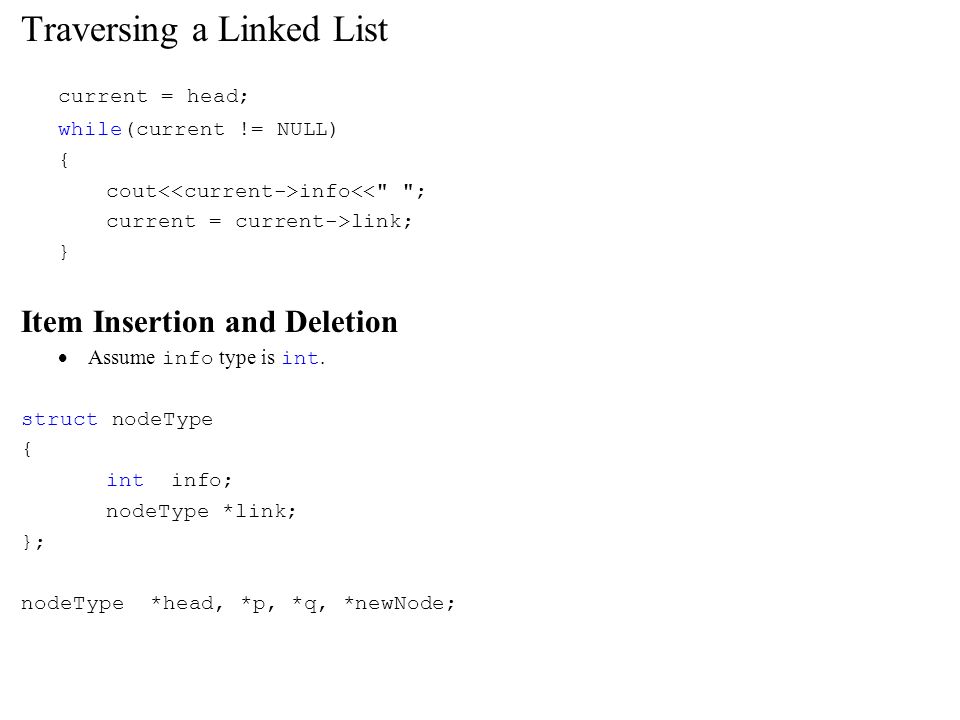Click the blue 'struct' keyword

pyautogui.click(x=59, y=419)
